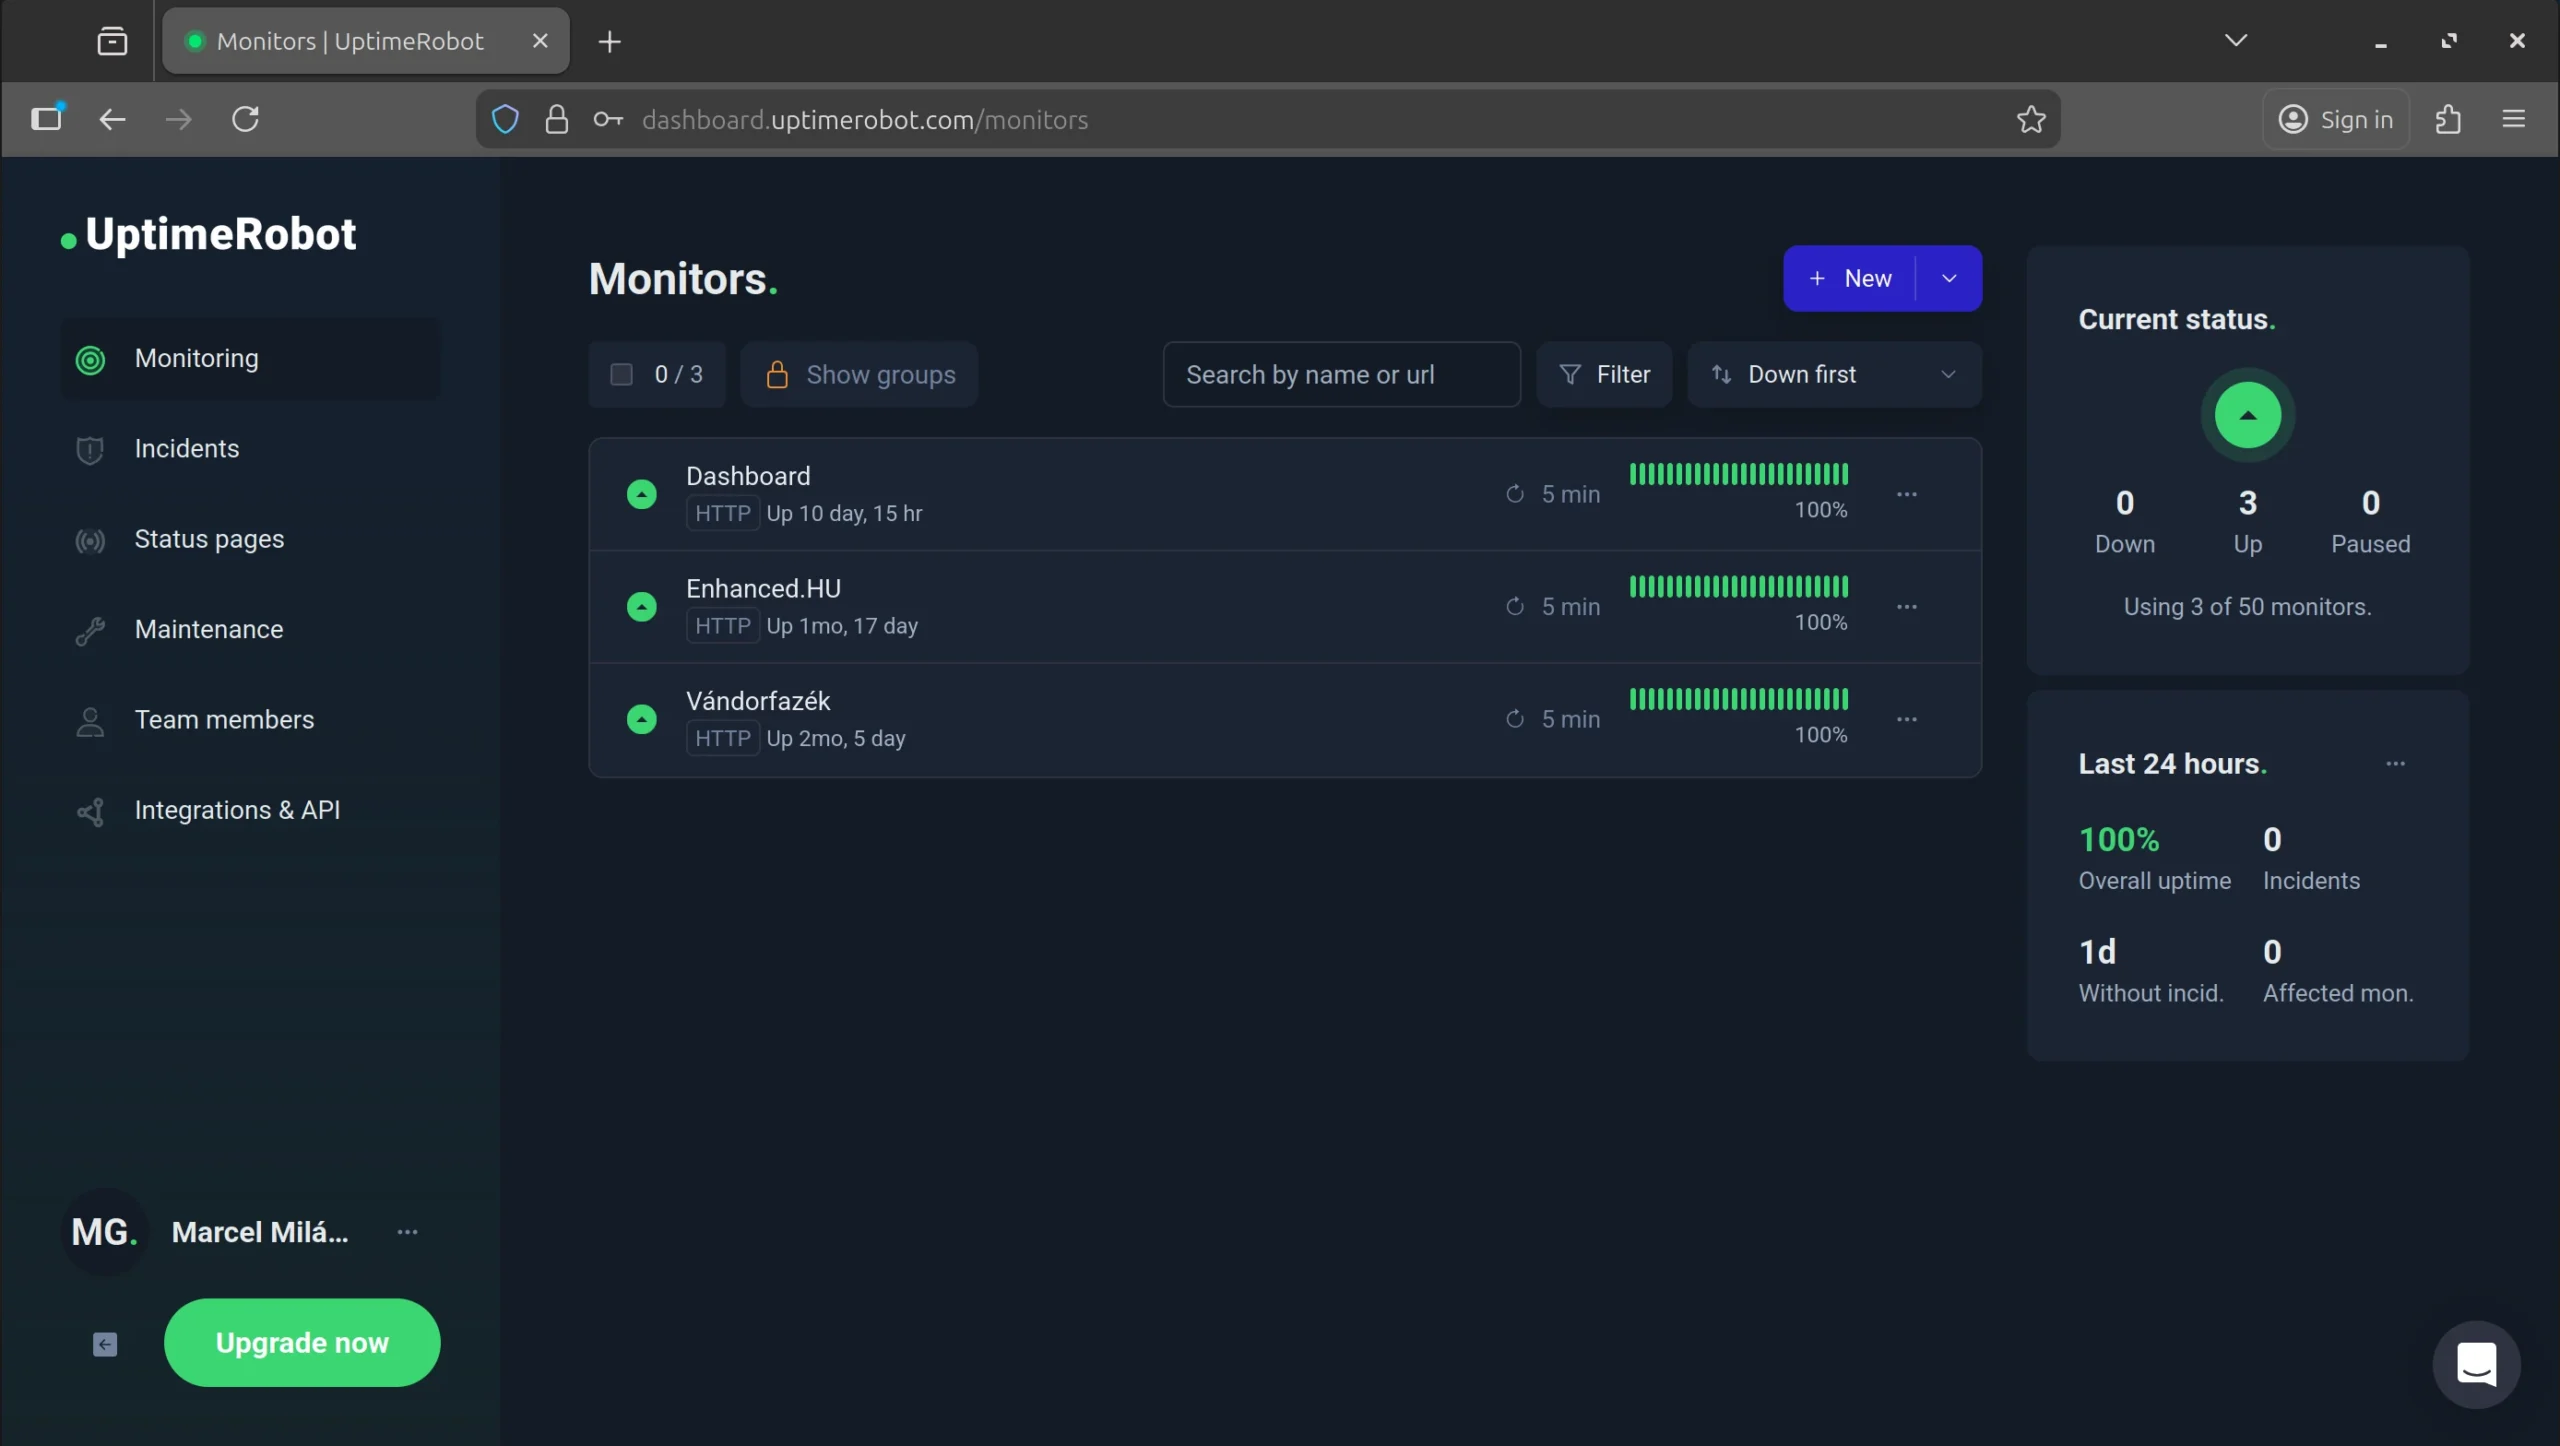Expand the browser tab list chevron
This screenshot has width=2560, height=1446.
click(2236, 40)
